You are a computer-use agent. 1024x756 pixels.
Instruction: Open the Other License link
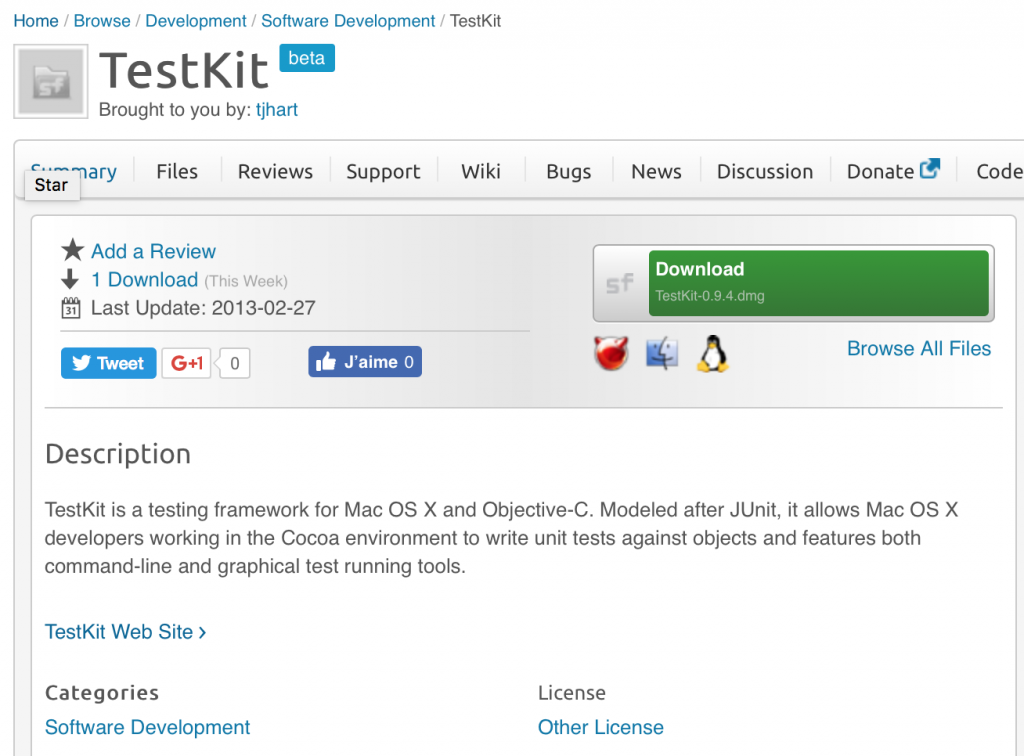[601, 727]
